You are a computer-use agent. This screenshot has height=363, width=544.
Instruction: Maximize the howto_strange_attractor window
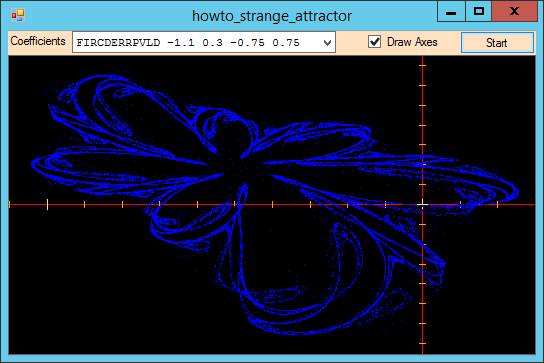478,11
